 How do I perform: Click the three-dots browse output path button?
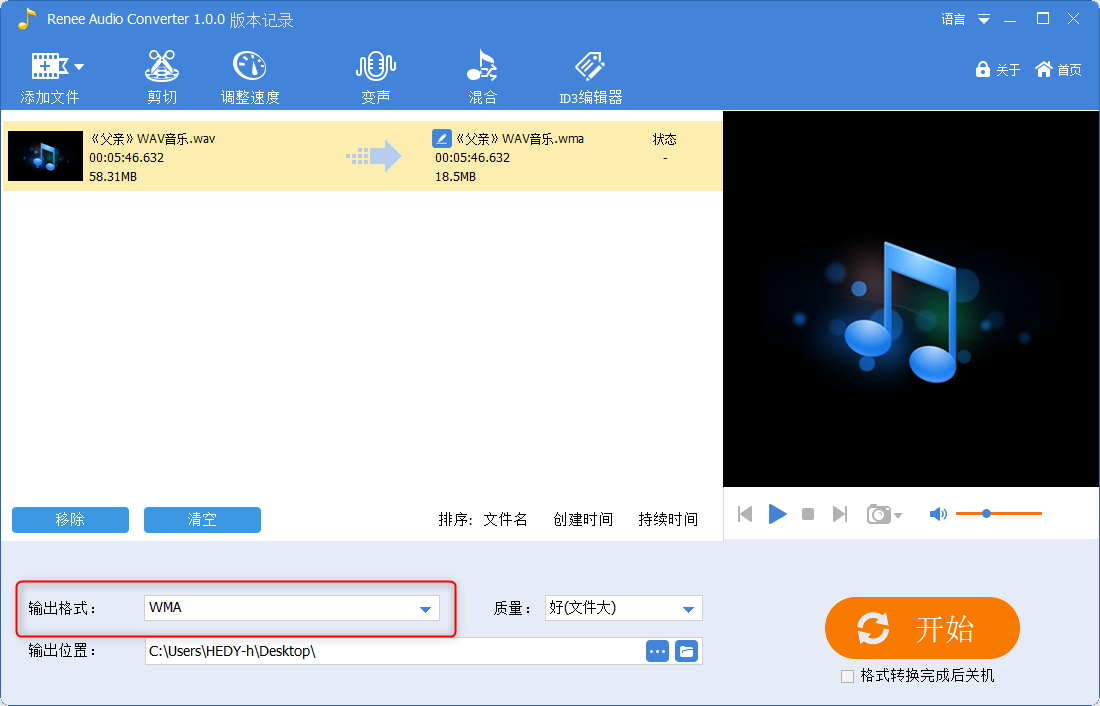pos(657,651)
